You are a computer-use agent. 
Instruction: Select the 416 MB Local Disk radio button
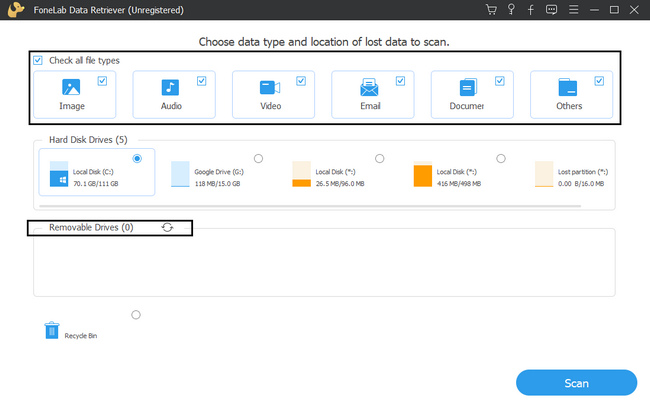pyautogui.click(x=501, y=158)
